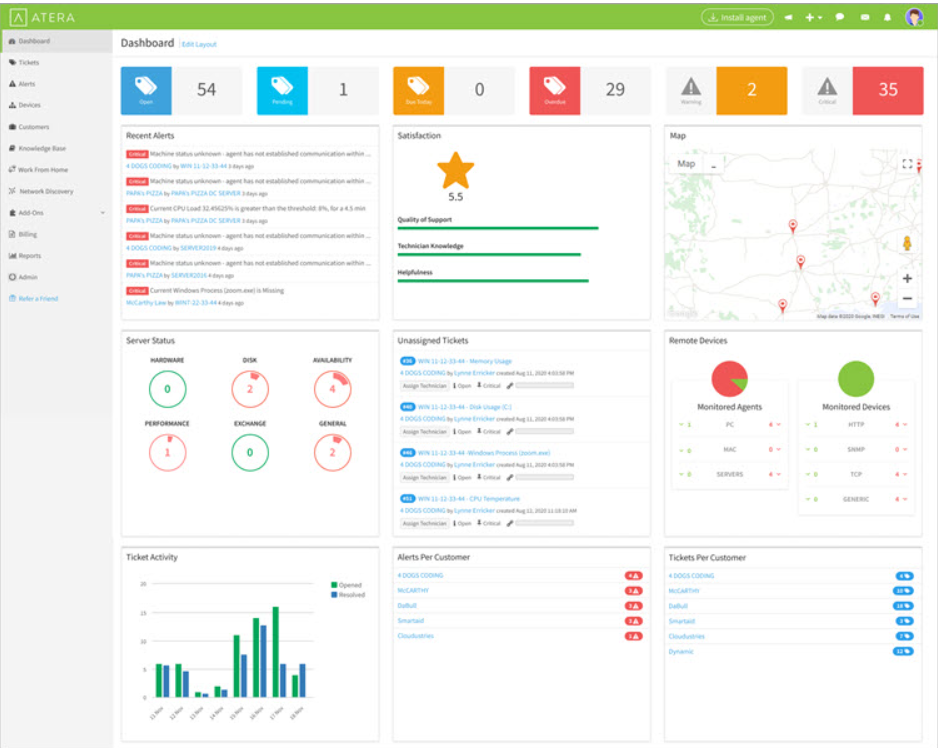
Task: Click the Exchange server status circle
Action: [x=250, y=452]
